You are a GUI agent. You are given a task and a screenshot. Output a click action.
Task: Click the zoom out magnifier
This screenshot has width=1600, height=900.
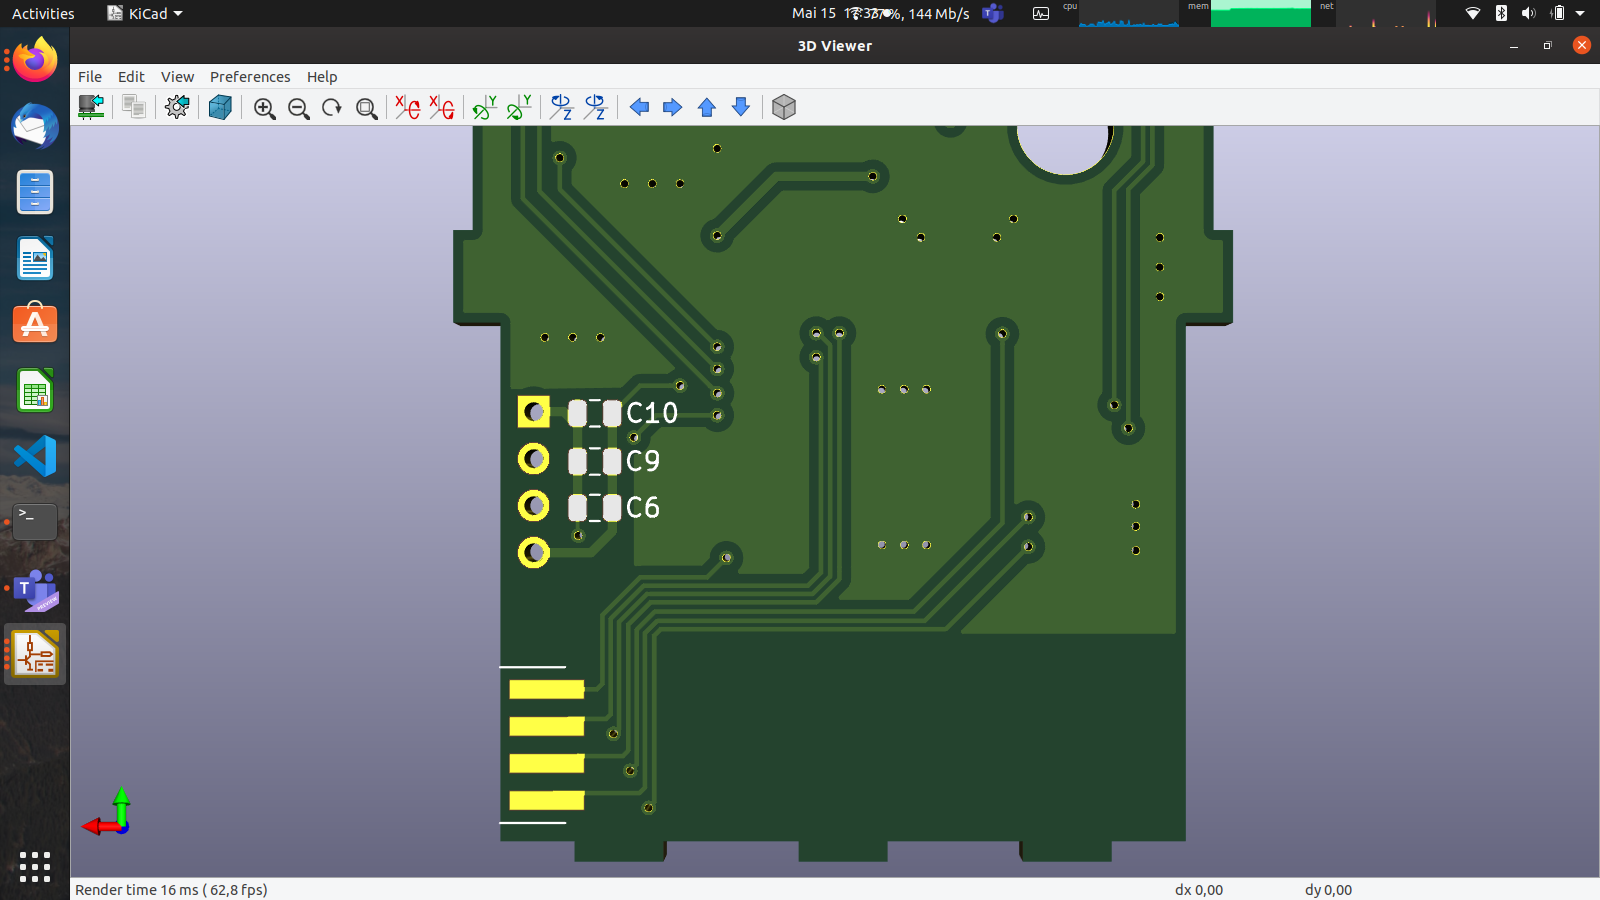(x=298, y=108)
